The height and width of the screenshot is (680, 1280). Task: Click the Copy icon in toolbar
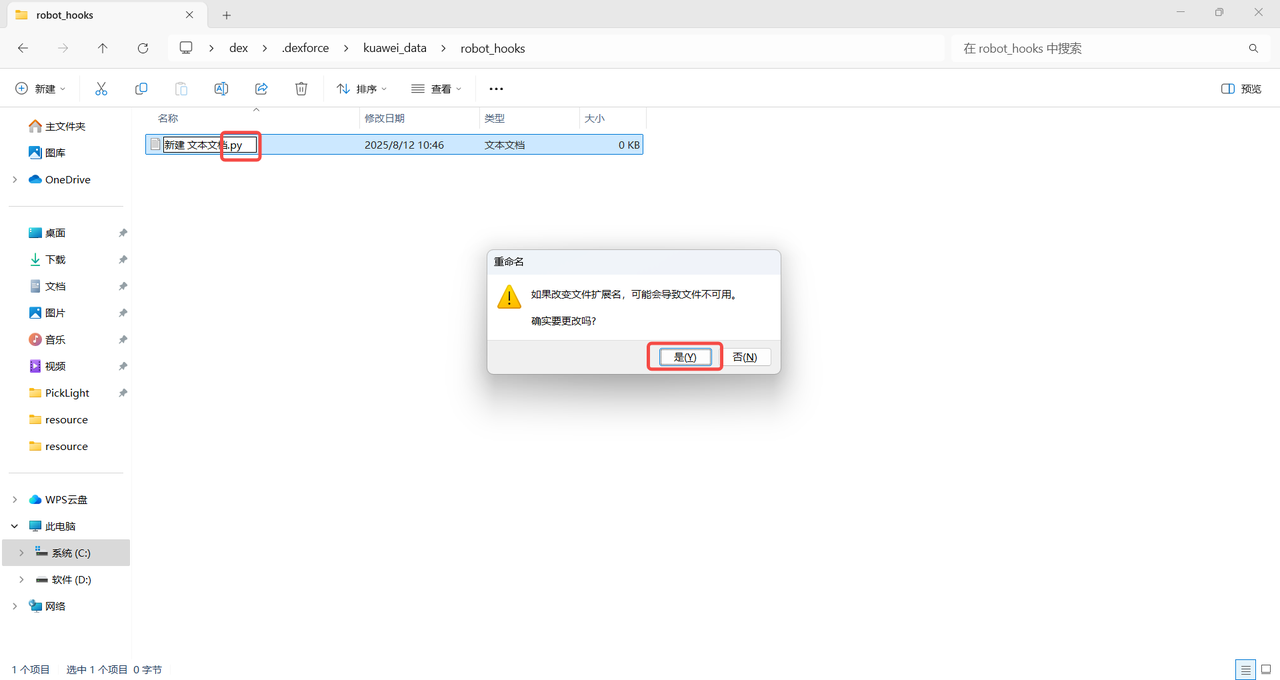[141, 89]
